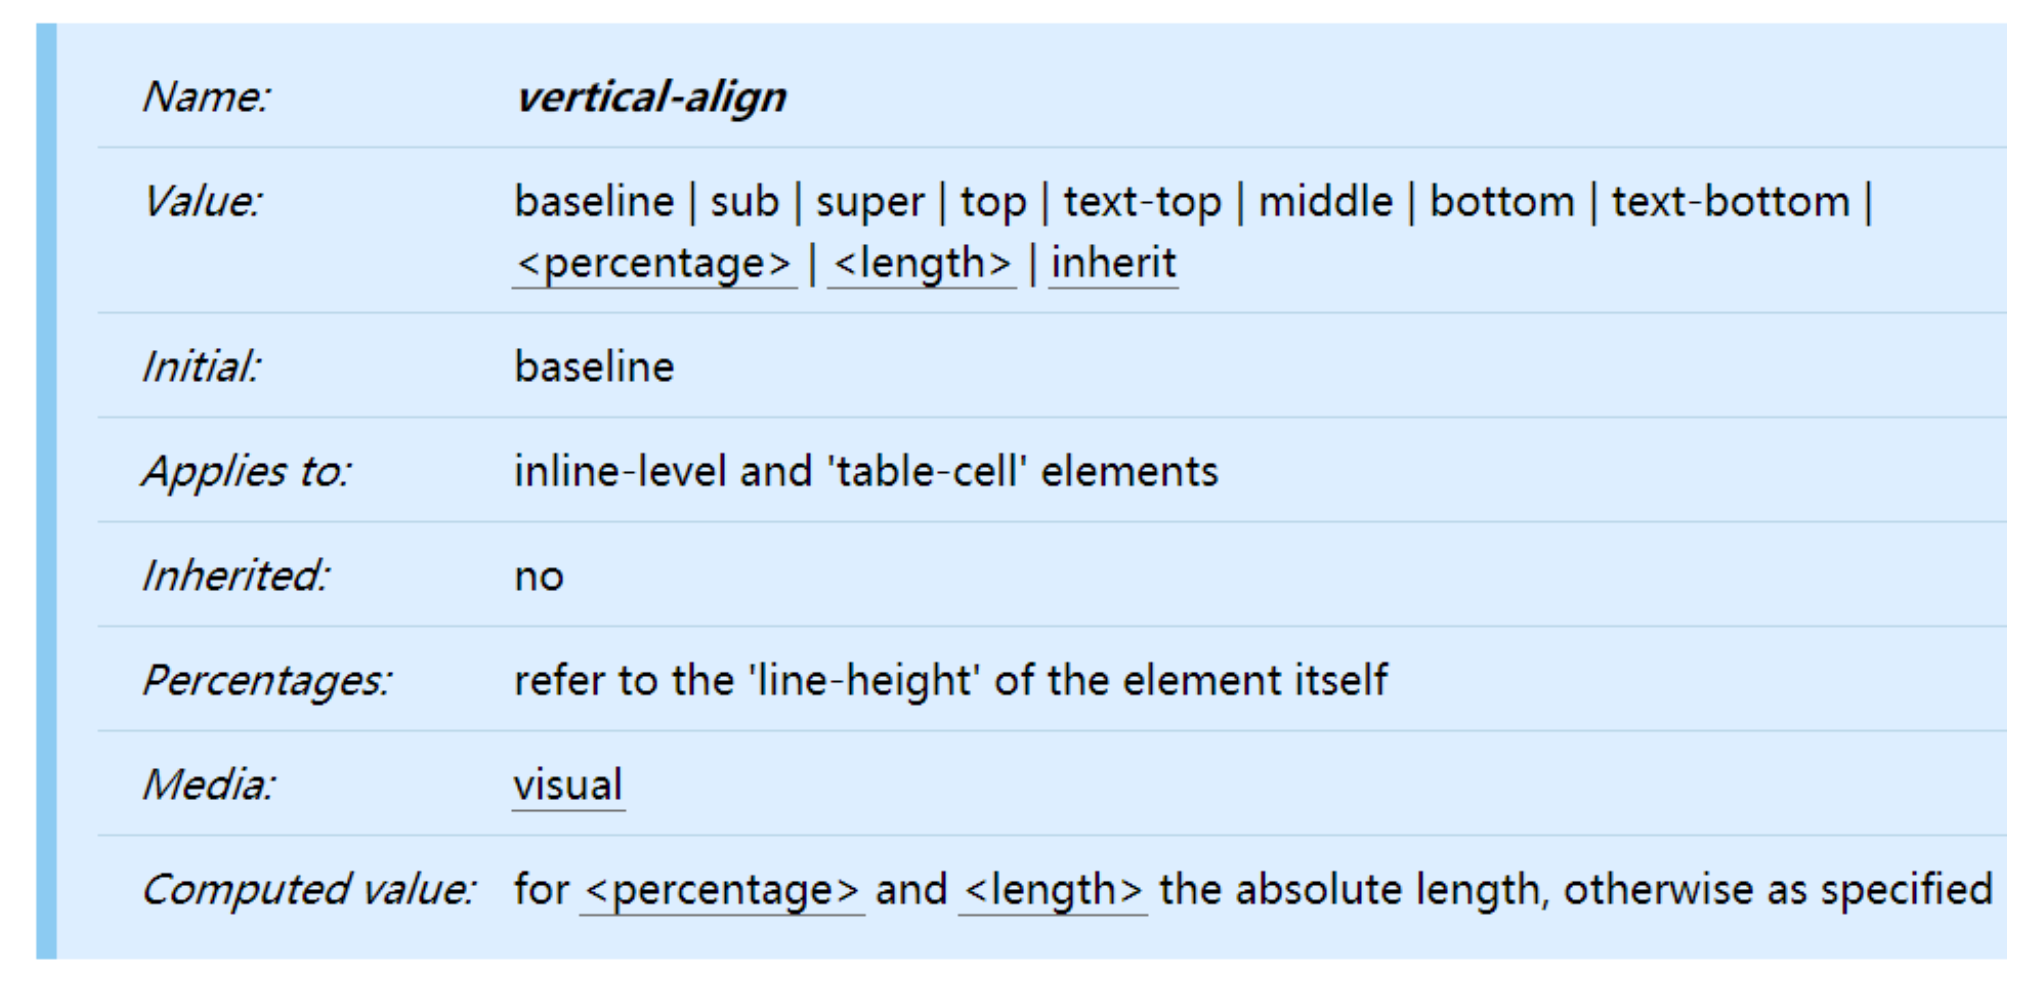The height and width of the screenshot is (982, 2030).
Task: Click the 'Applies to:' label
Action: click(246, 472)
